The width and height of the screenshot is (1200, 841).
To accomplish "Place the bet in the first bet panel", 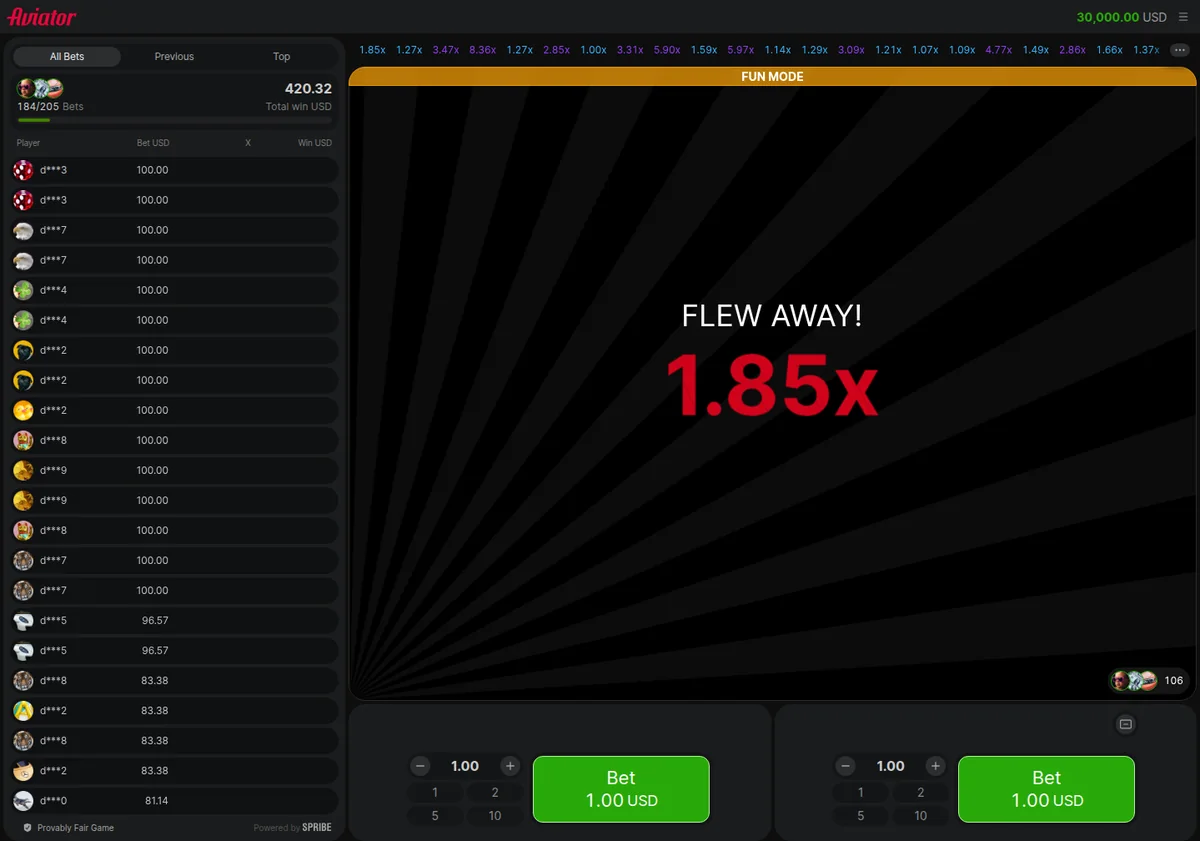I will pyautogui.click(x=621, y=789).
